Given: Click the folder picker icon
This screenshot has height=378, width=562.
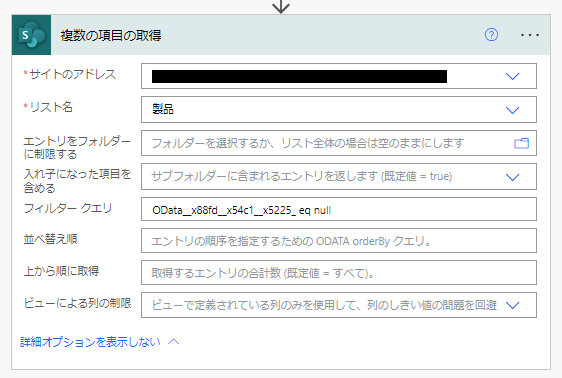Looking at the screenshot, I should [521, 143].
